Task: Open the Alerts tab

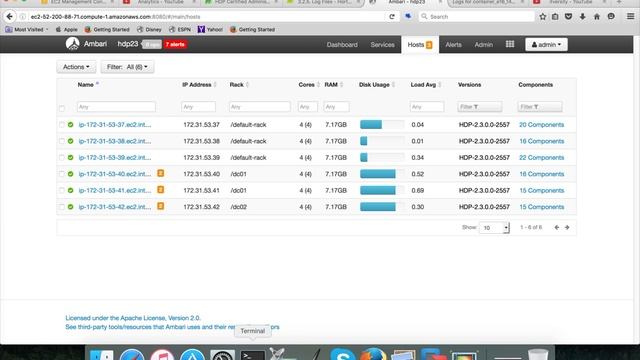Action: [x=453, y=44]
